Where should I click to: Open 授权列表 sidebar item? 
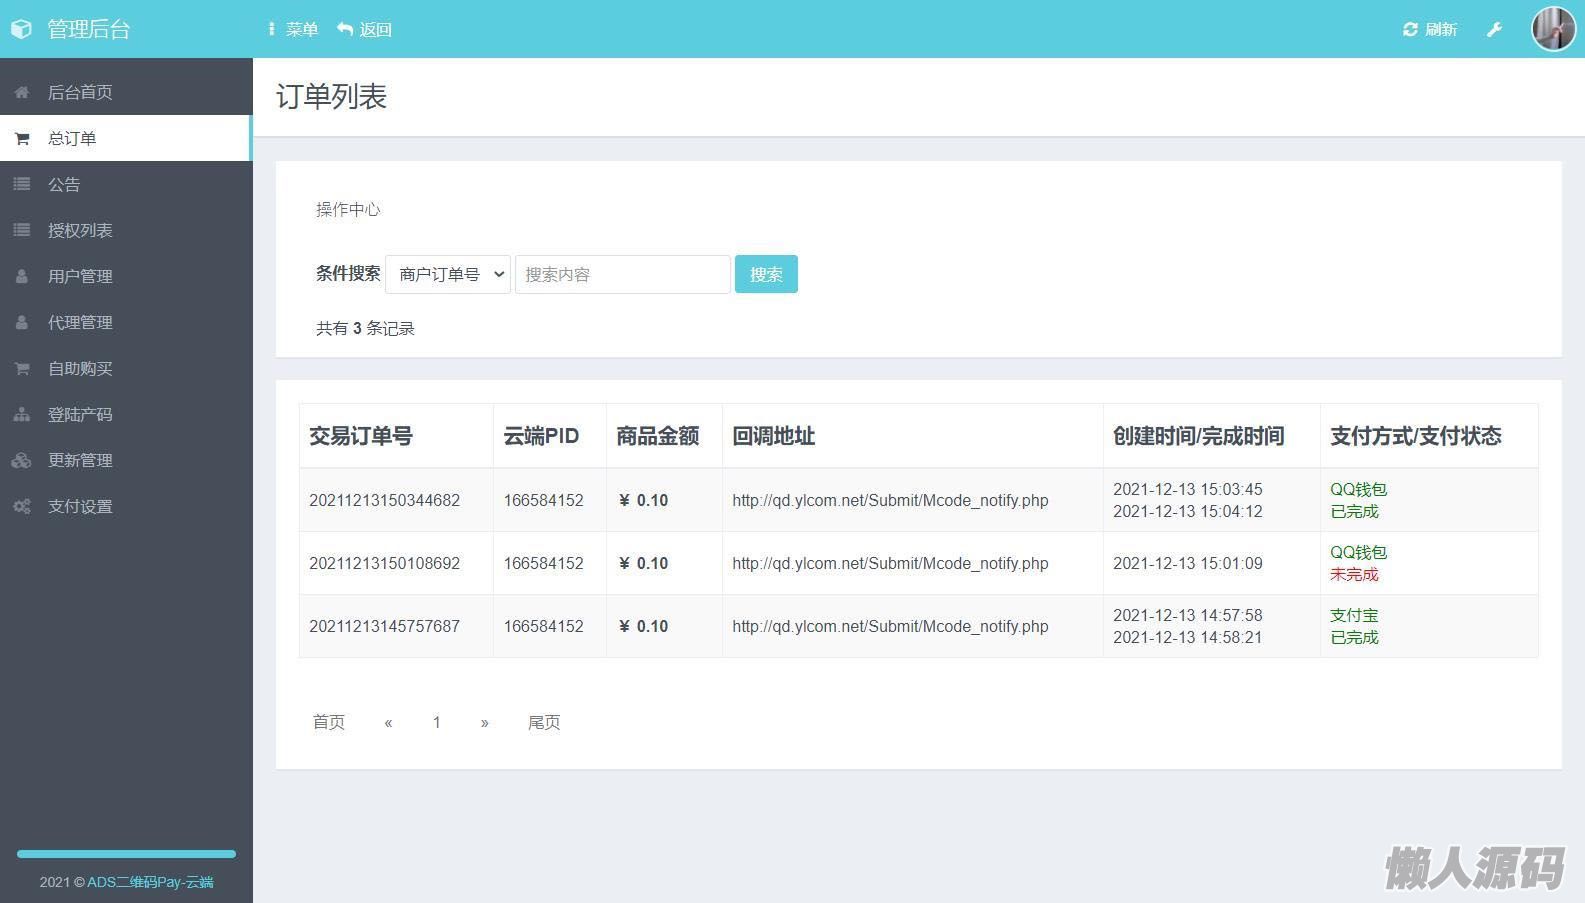tap(80, 230)
